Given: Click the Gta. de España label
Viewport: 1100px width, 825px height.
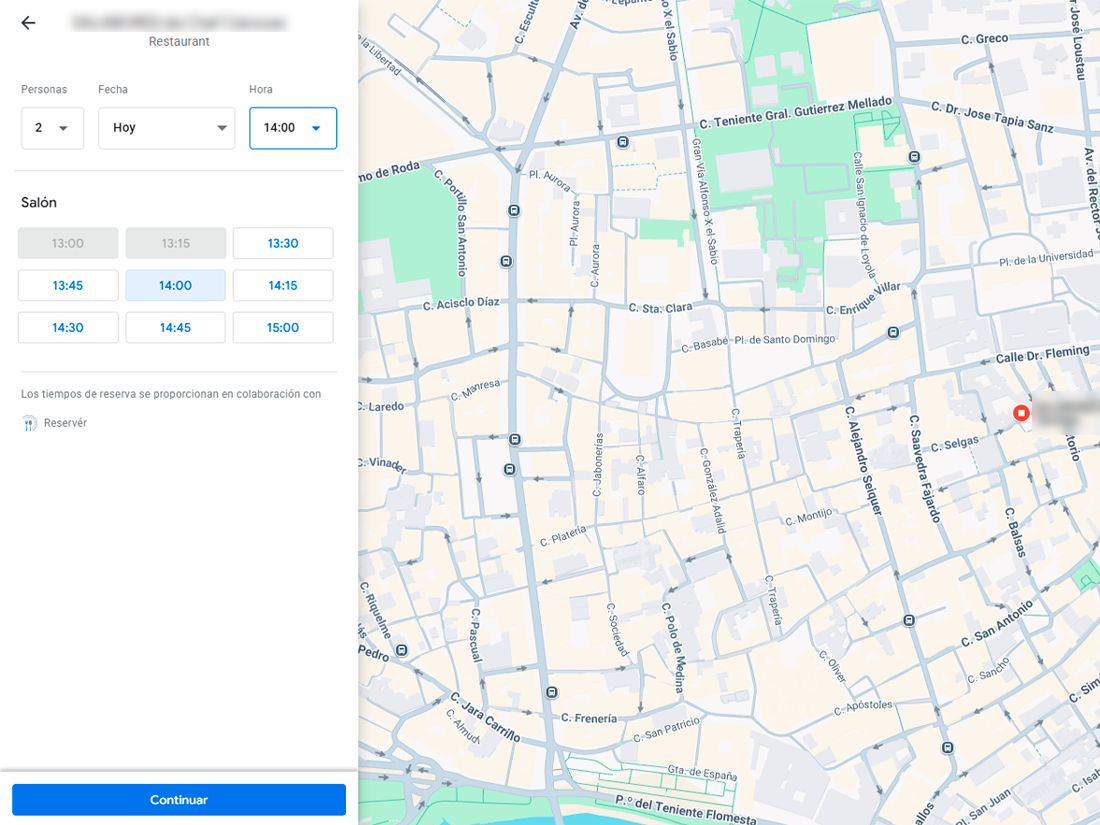Looking at the screenshot, I should [702, 772].
